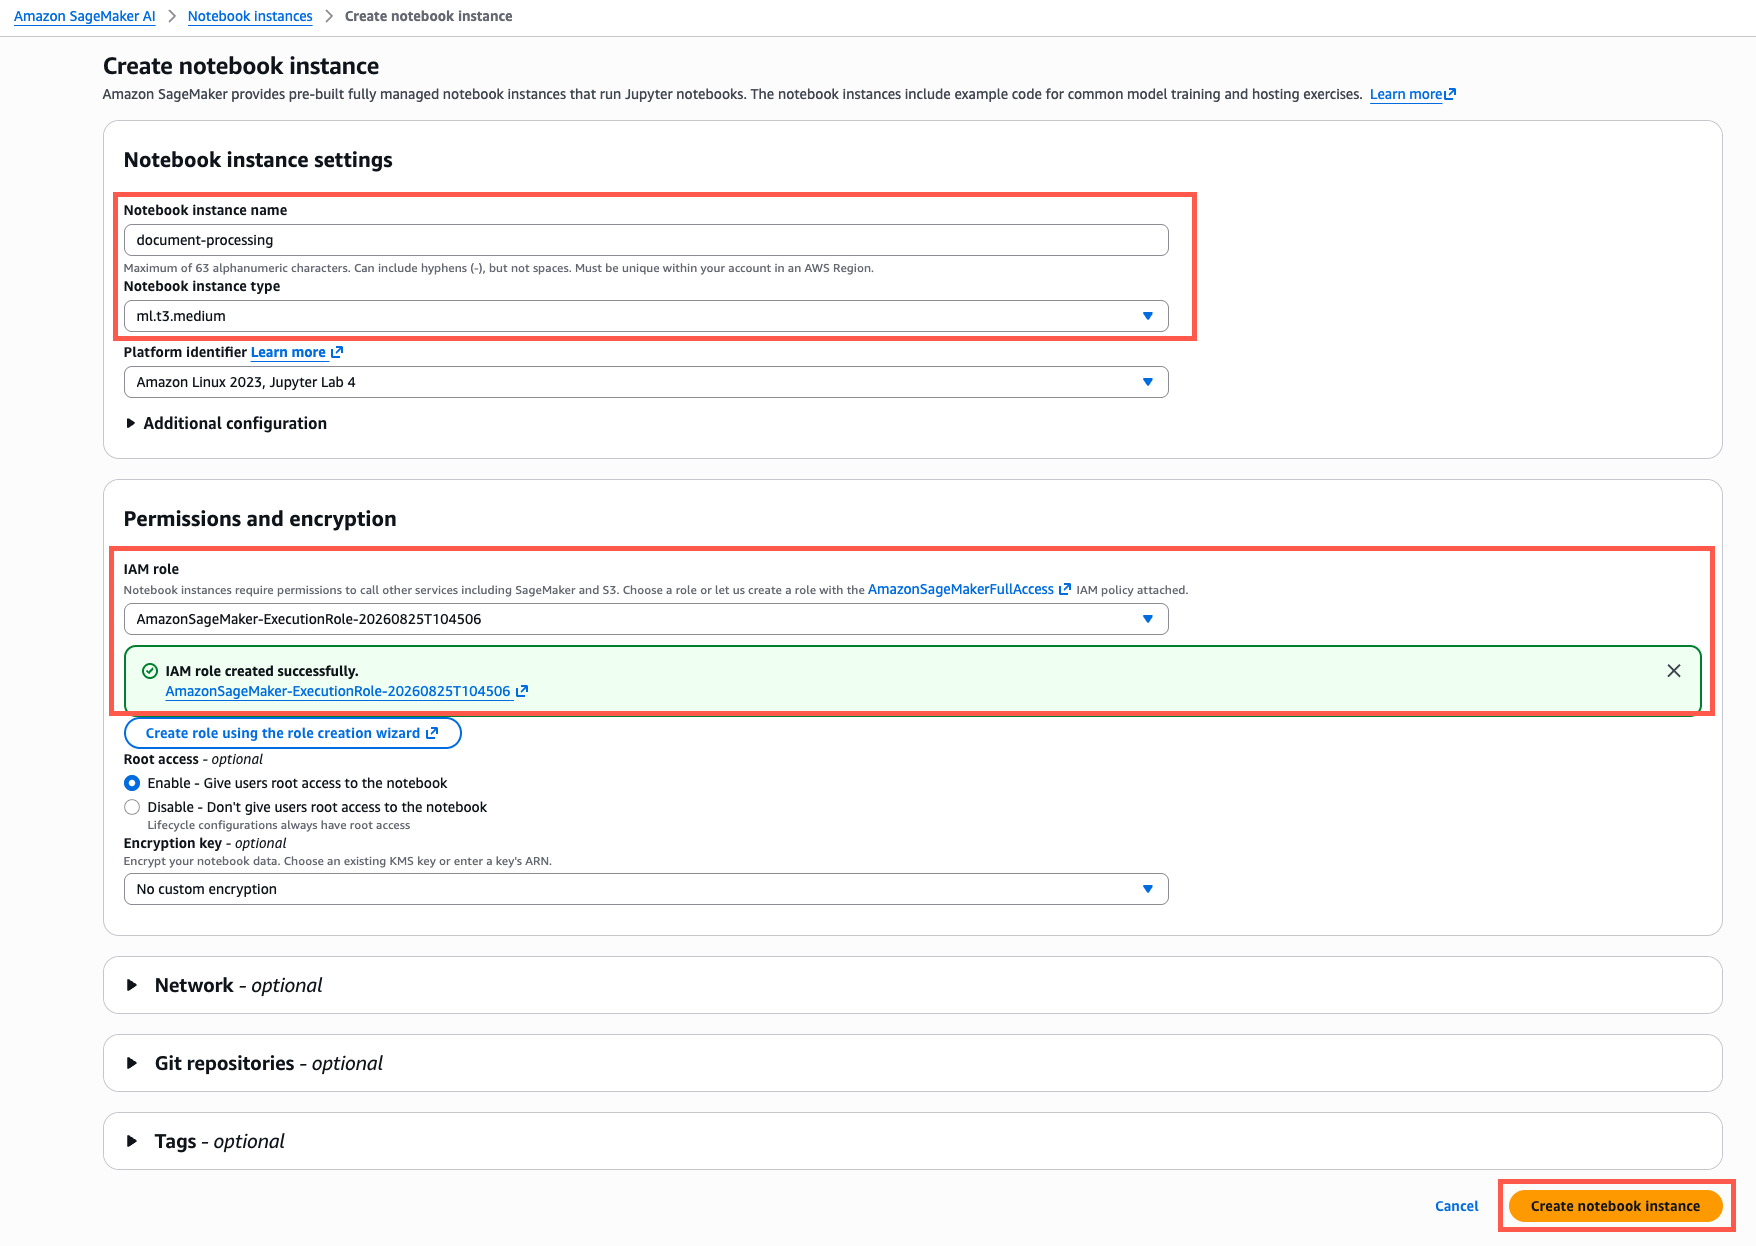Click external link icon beside AmazonSageMakerFullAccess
Image resolution: width=1756 pixels, height=1246 pixels.
pyautogui.click(x=1065, y=590)
